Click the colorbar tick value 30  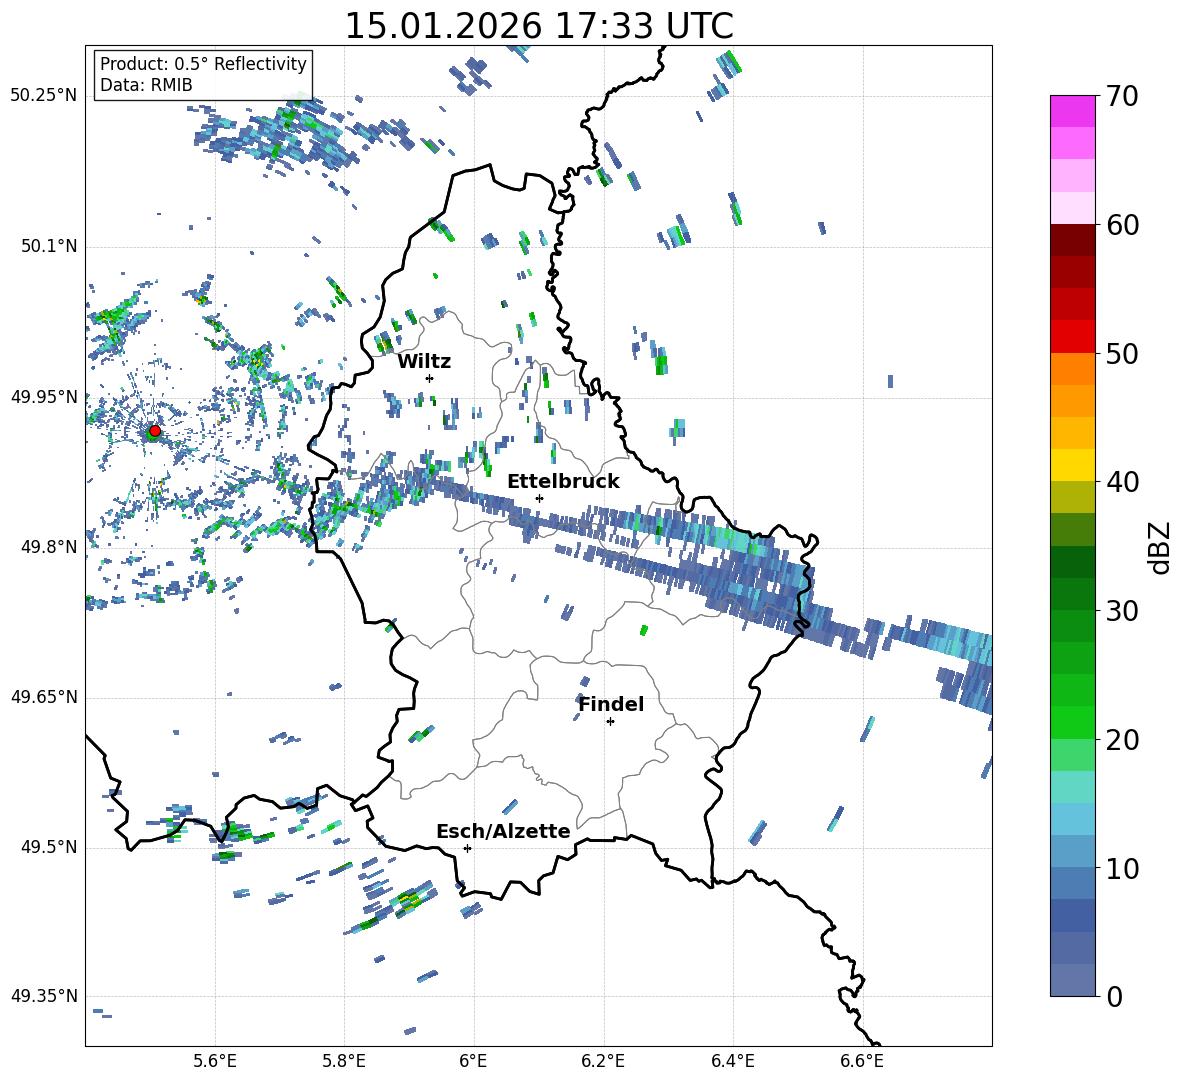click(x=1122, y=611)
